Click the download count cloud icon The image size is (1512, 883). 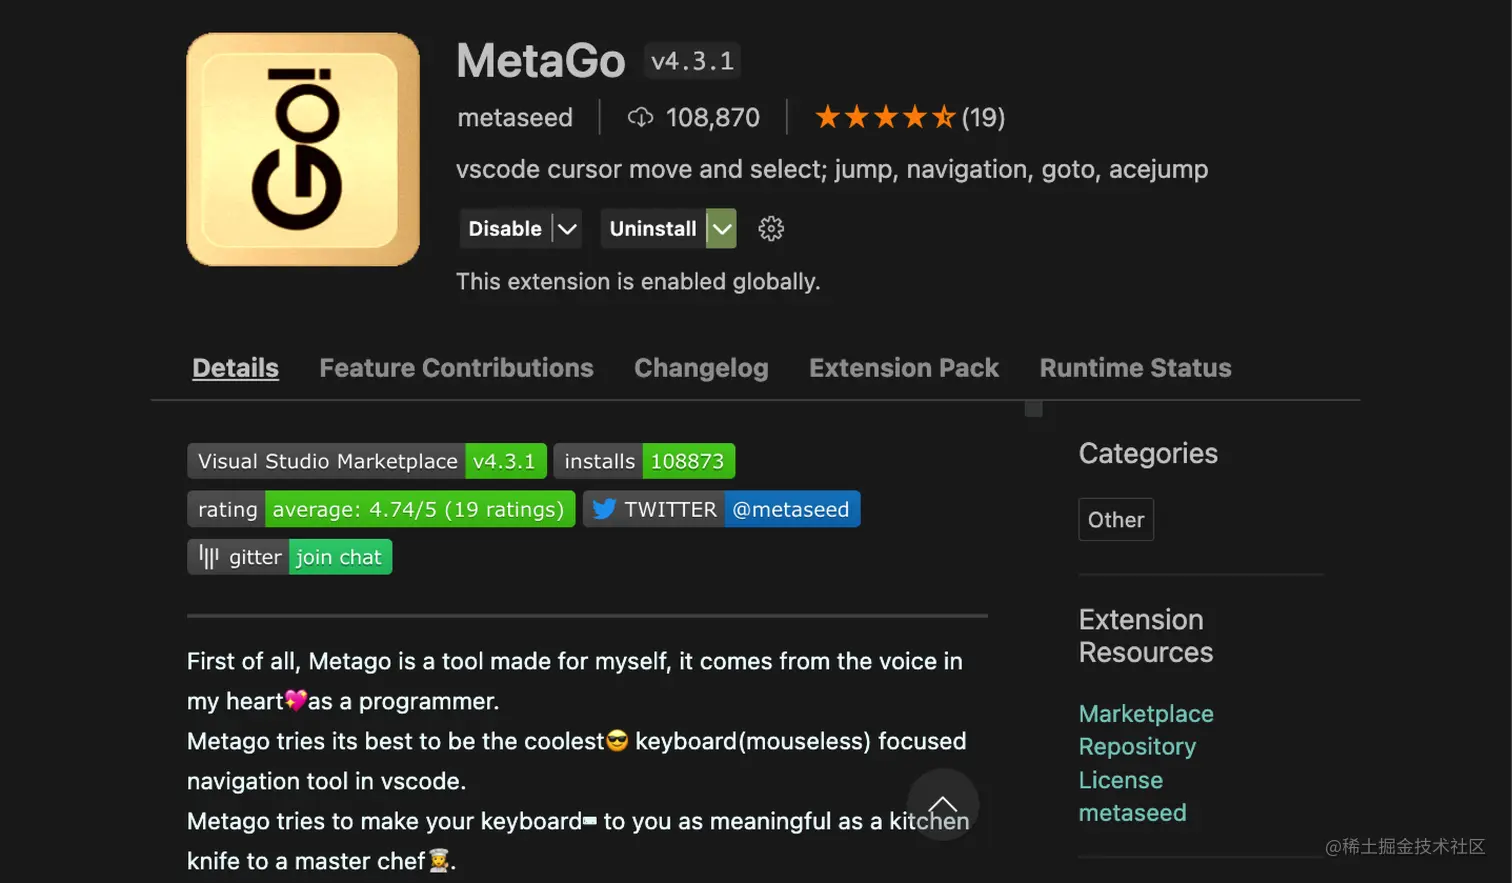tap(640, 117)
